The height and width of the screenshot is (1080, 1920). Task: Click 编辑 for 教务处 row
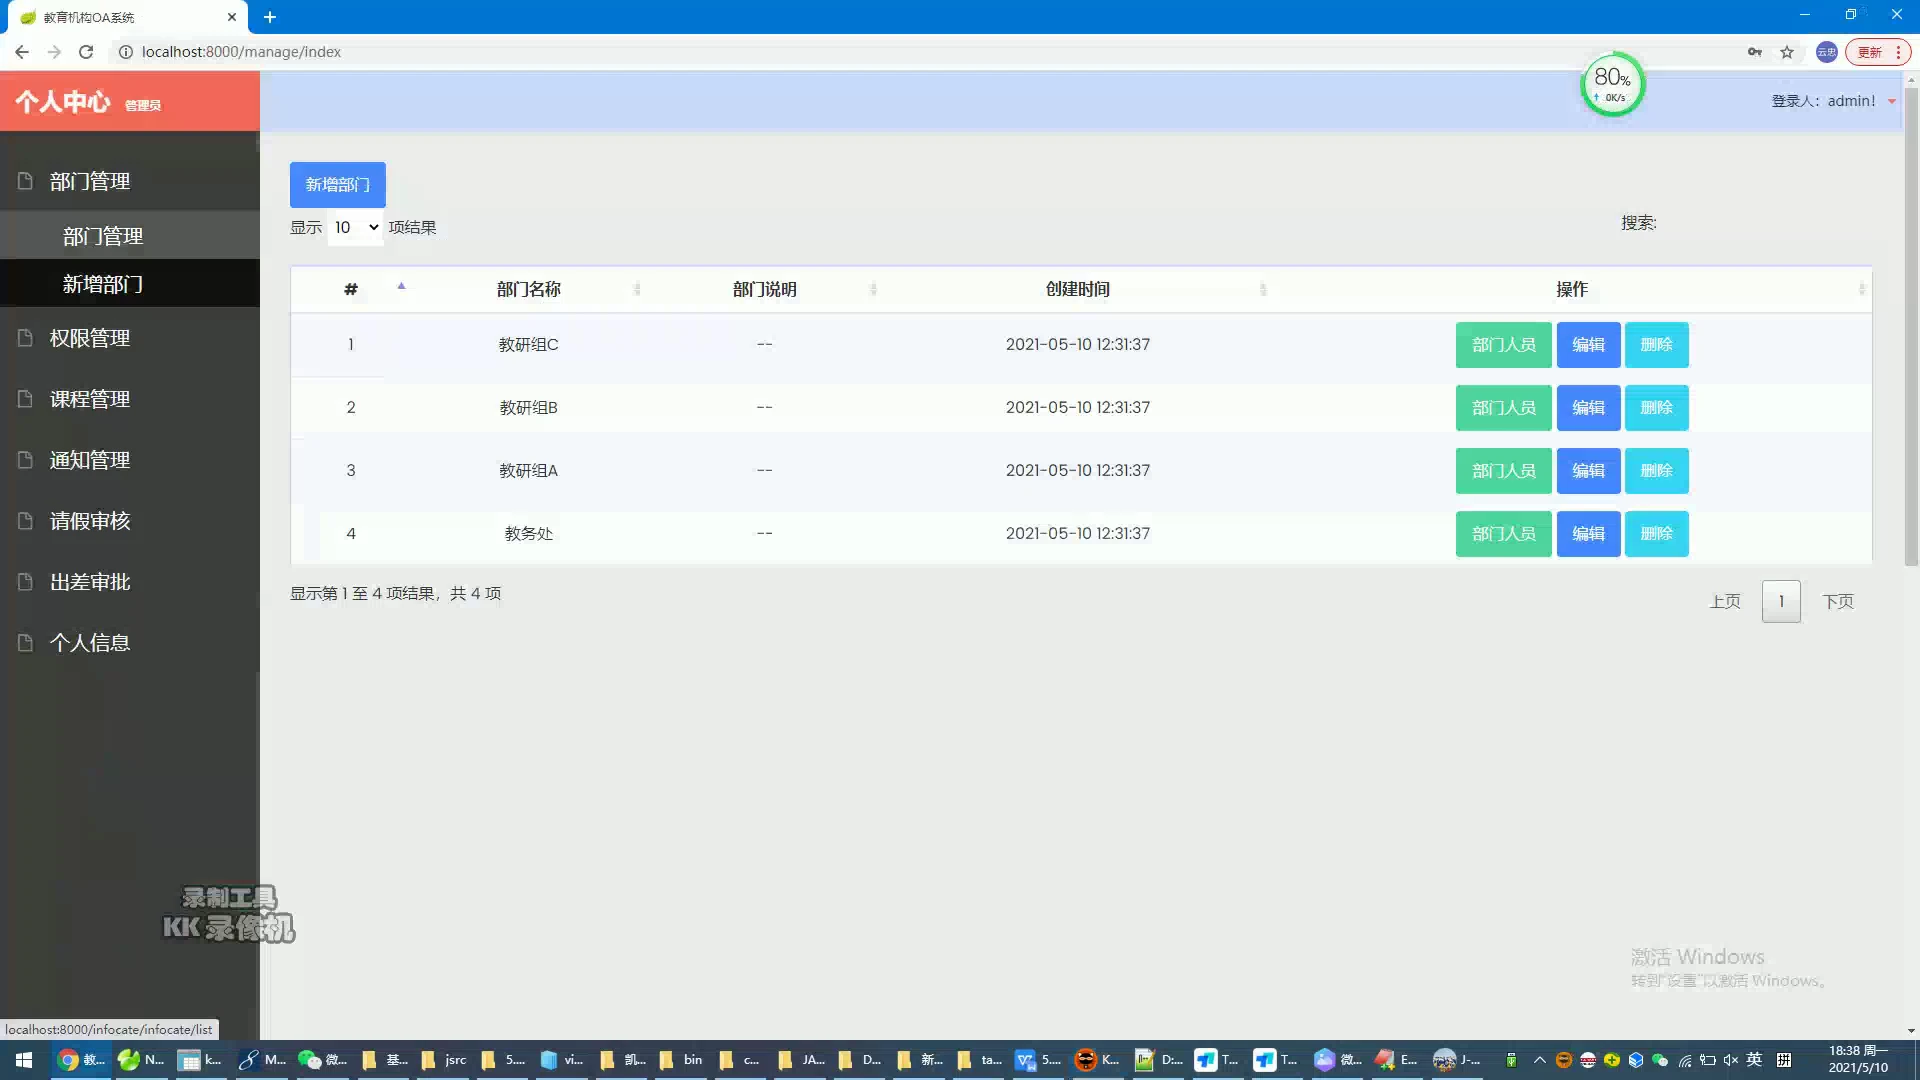coord(1588,533)
